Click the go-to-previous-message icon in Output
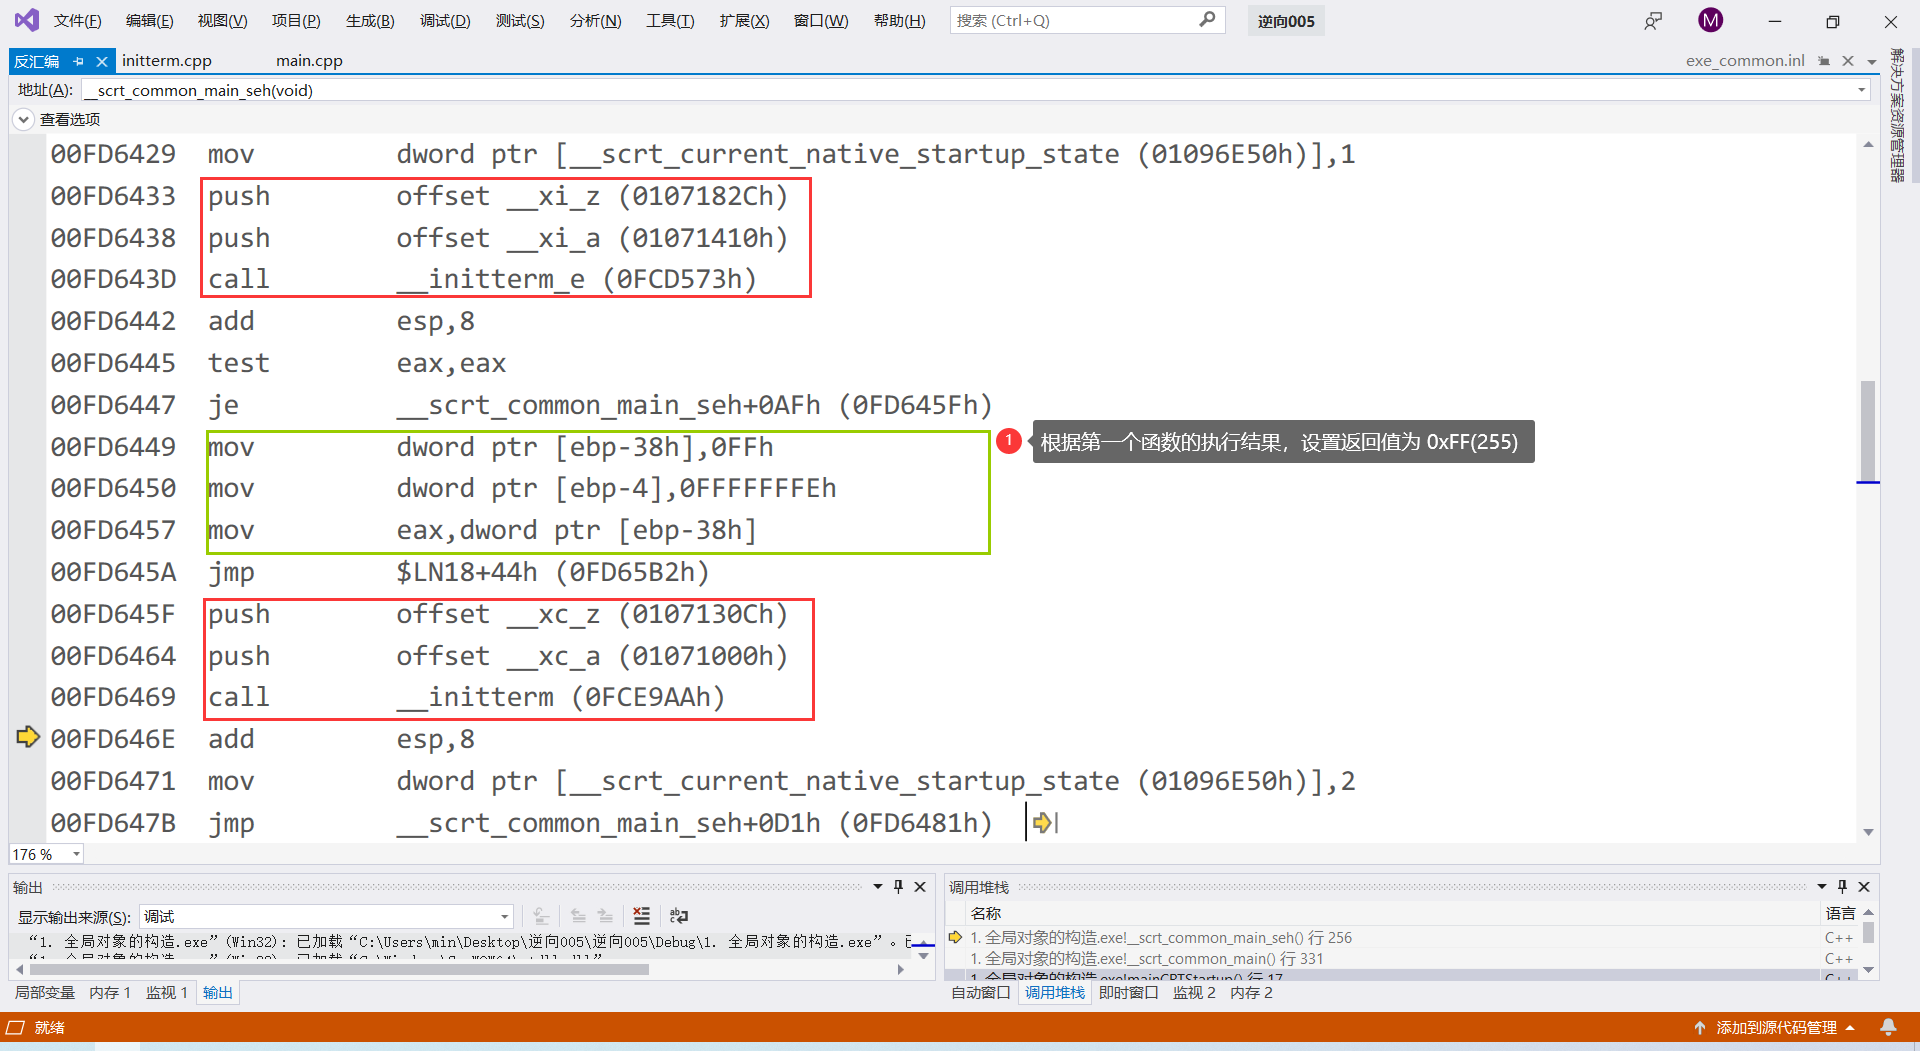 click(578, 916)
